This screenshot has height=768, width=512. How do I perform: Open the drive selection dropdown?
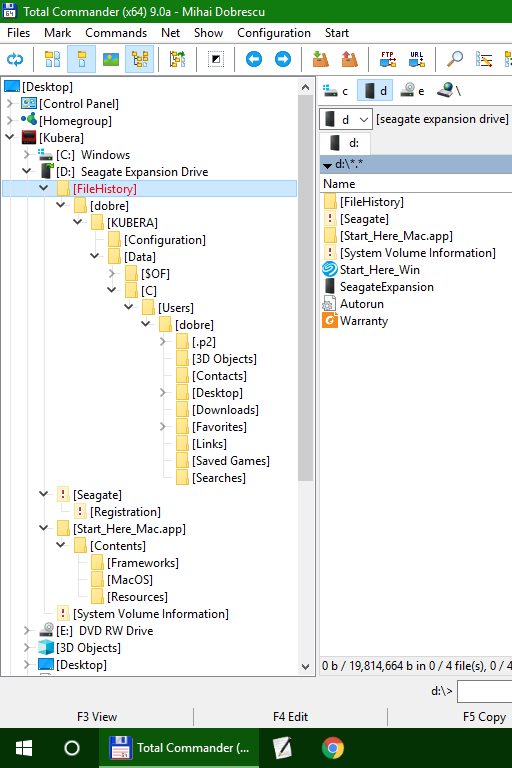(x=346, y=120)
